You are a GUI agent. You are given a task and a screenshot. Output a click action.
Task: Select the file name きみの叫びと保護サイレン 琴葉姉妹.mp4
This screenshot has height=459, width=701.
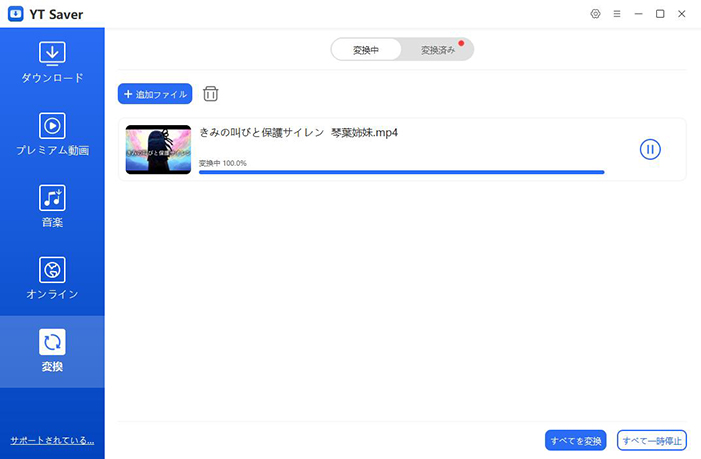[298, 132]
